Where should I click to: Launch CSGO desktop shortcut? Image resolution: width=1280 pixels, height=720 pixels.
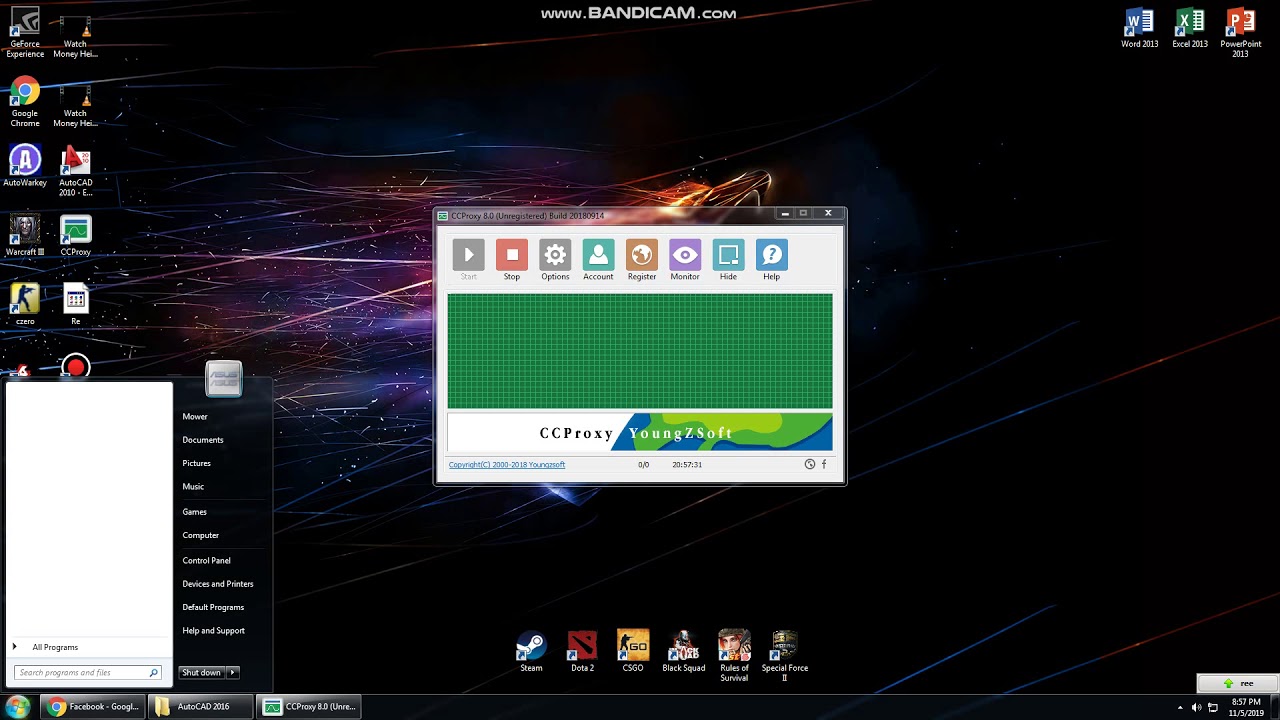point(633,651)
